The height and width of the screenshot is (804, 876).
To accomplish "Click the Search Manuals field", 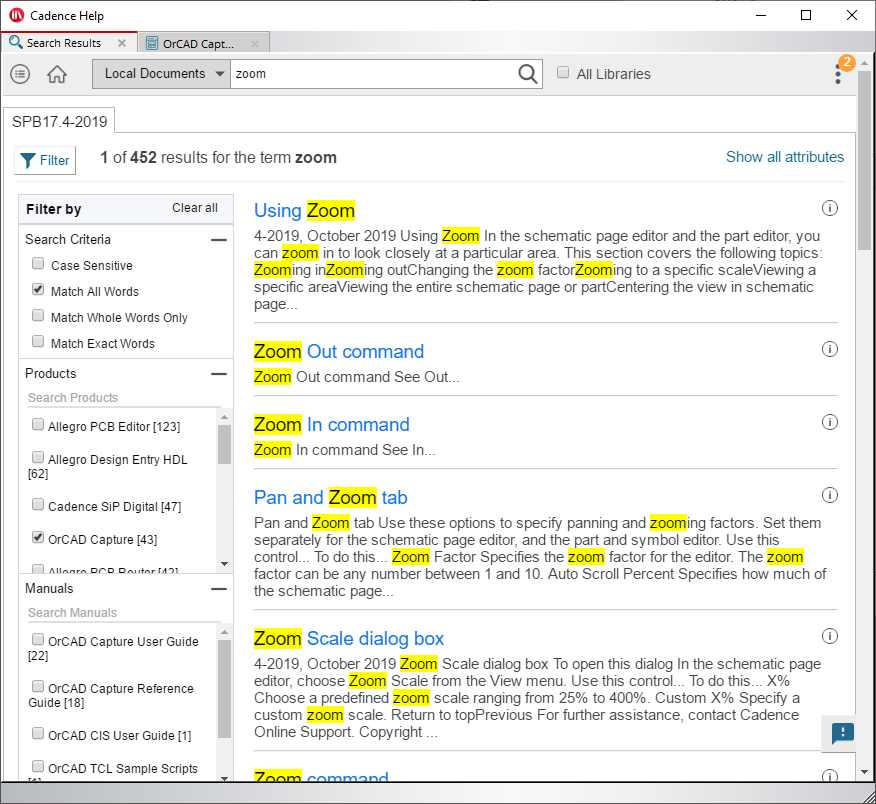I will tap(124, 613).
